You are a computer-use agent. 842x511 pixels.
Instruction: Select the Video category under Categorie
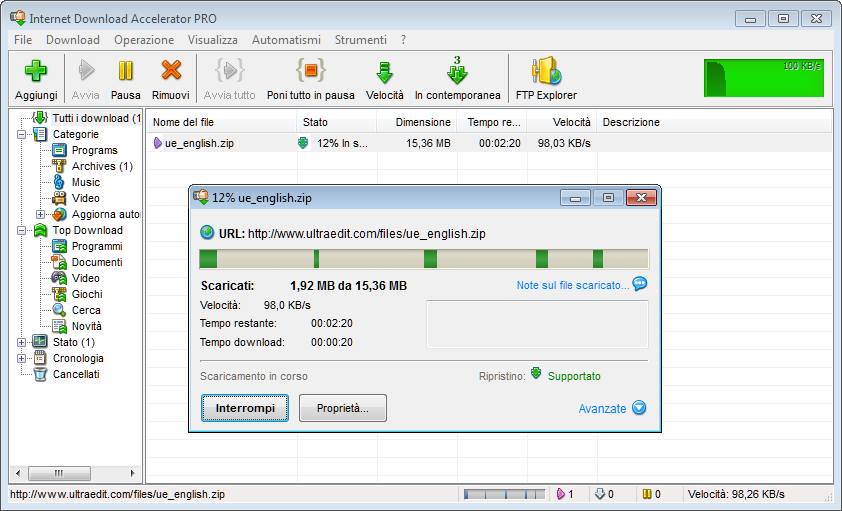(85, 198)
